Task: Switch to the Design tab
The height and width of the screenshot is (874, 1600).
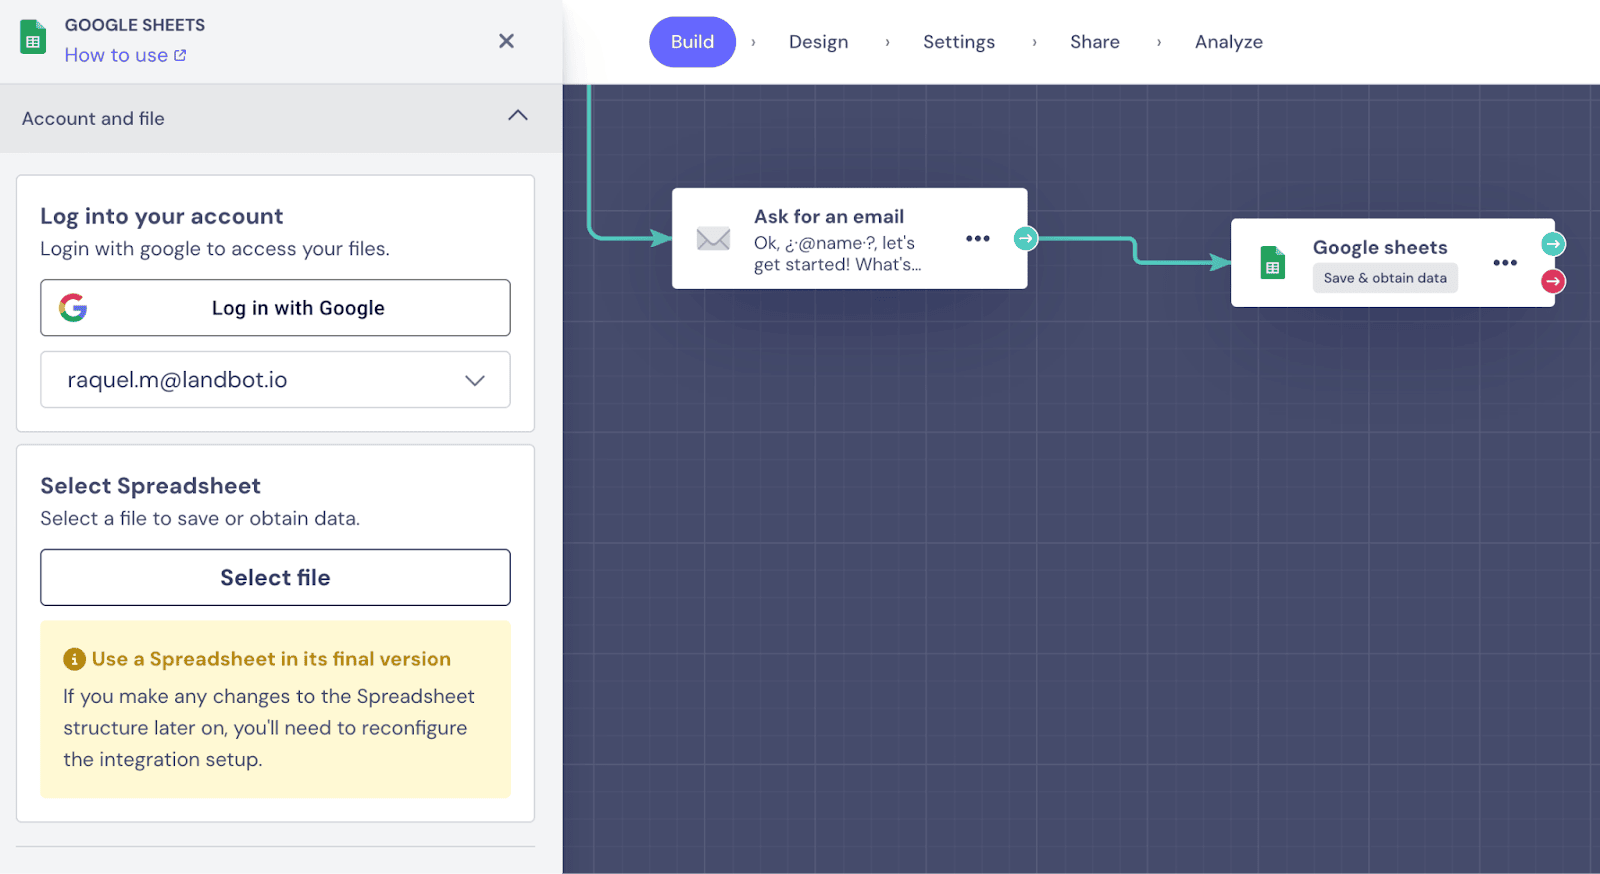Action: [x=818, y=42]
